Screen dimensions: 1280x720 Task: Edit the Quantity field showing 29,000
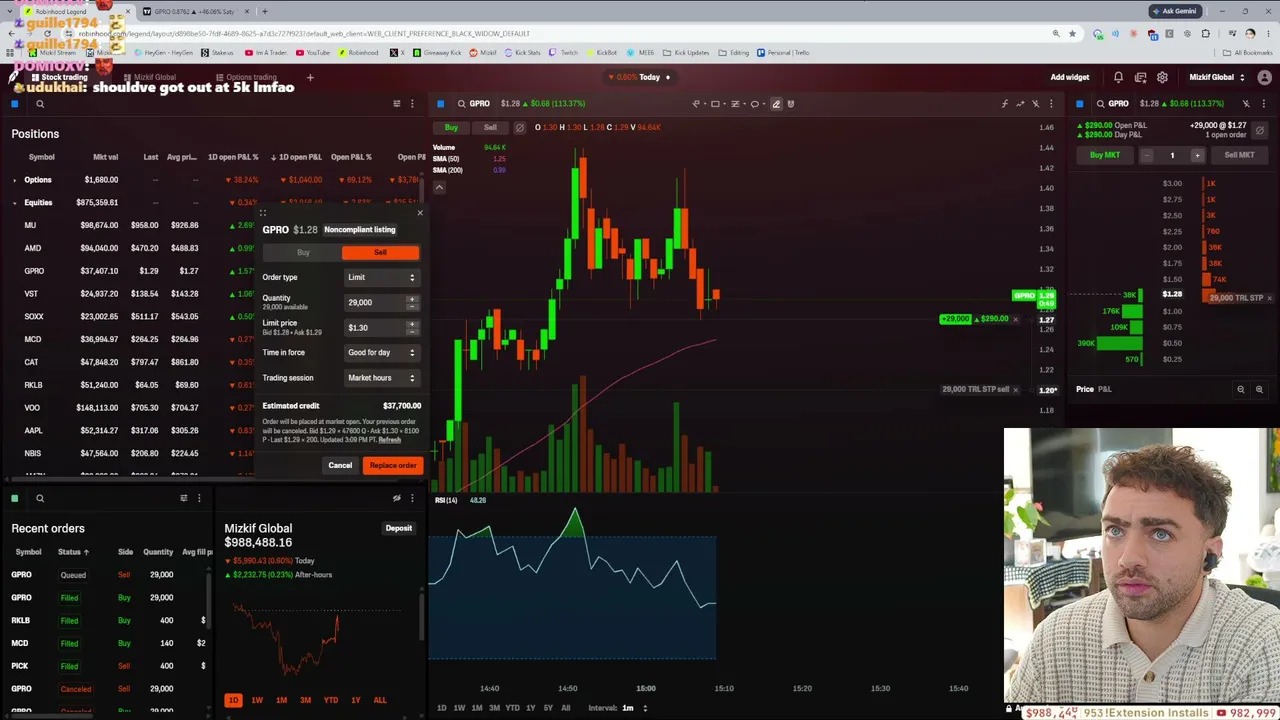381,302
